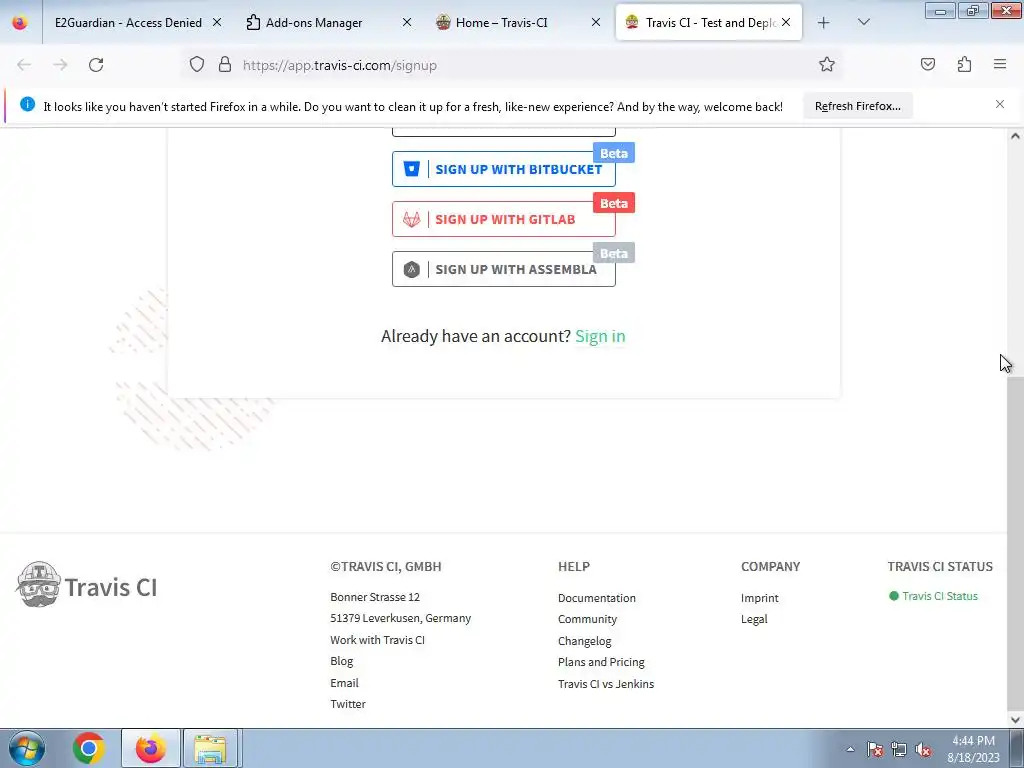Reload the current page
The height and width of the screenshot is (768, 1024).
click(x=96, y=65)
